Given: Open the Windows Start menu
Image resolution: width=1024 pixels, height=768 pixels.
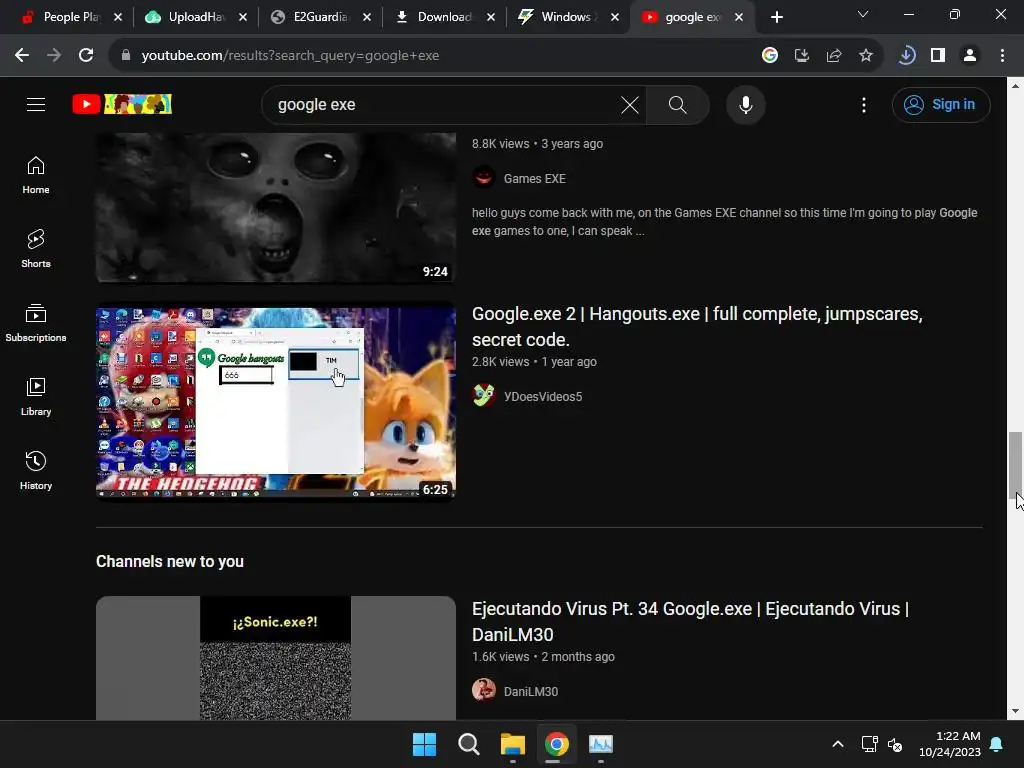Looking at the screenshot, I should [x=424, y=744].
